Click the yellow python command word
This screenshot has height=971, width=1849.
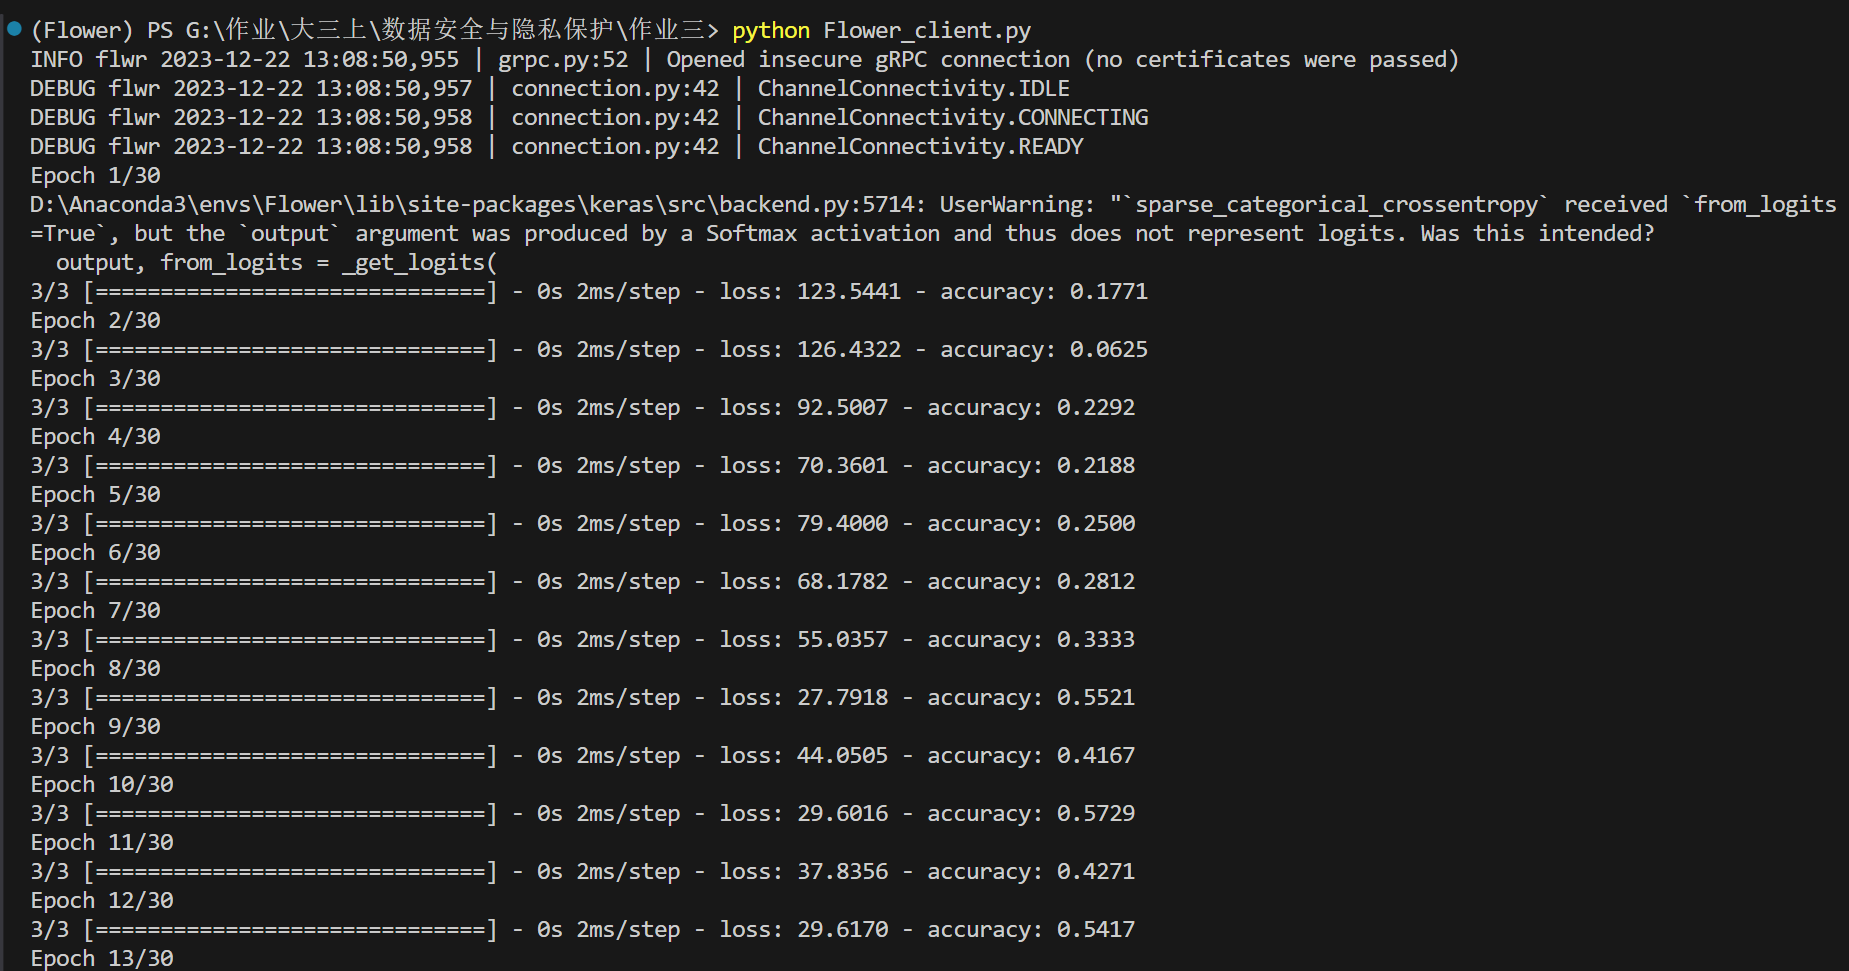click(770, 31)
